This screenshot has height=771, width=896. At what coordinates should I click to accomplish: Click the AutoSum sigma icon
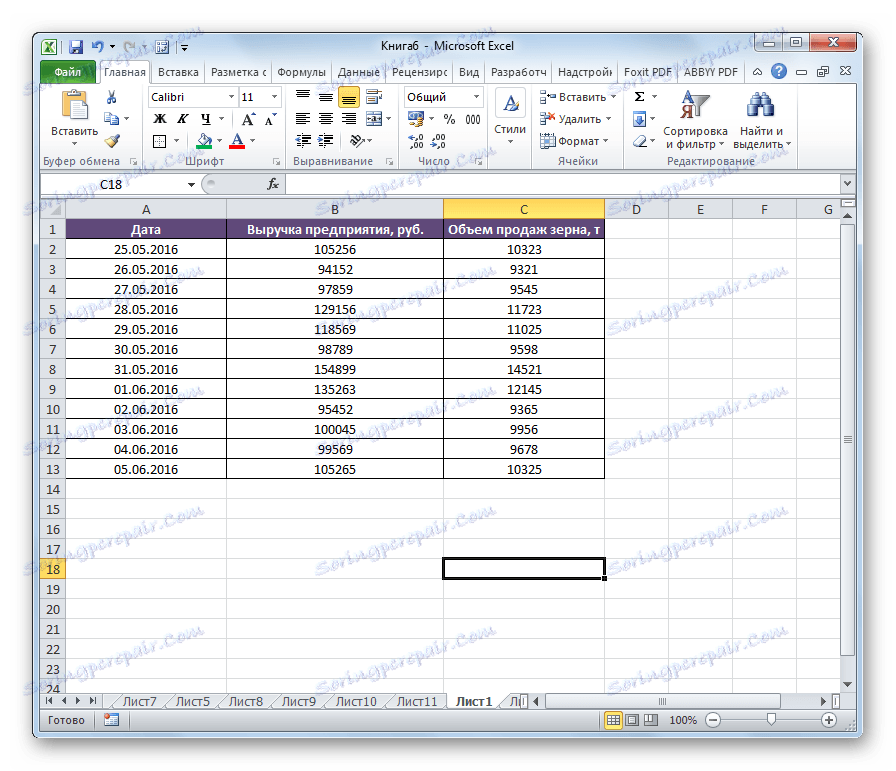click(x=640, y=97)
